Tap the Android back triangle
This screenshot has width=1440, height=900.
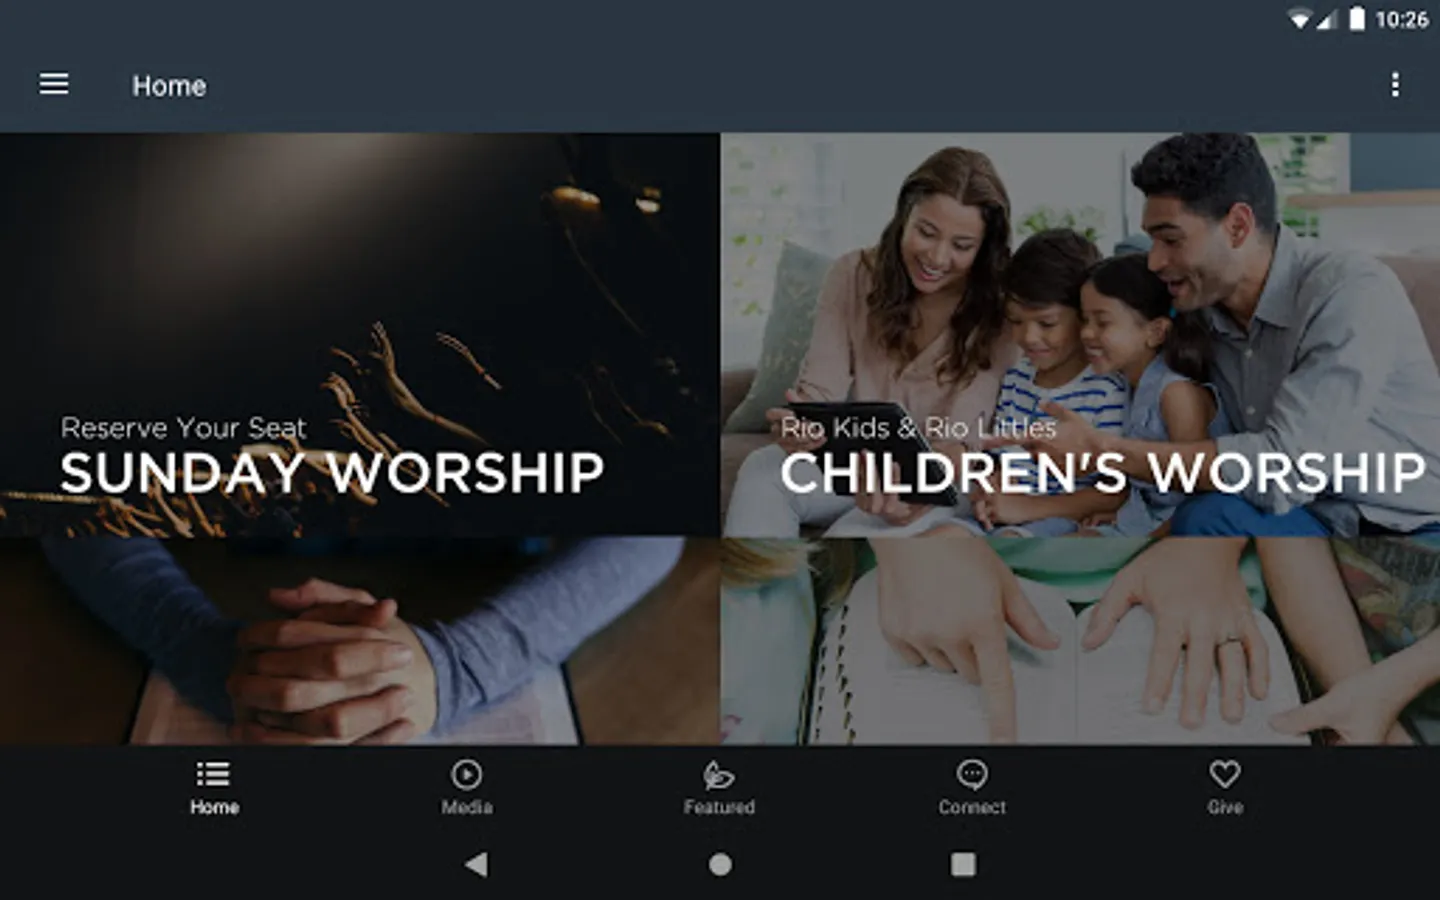(x=476, y=864)
